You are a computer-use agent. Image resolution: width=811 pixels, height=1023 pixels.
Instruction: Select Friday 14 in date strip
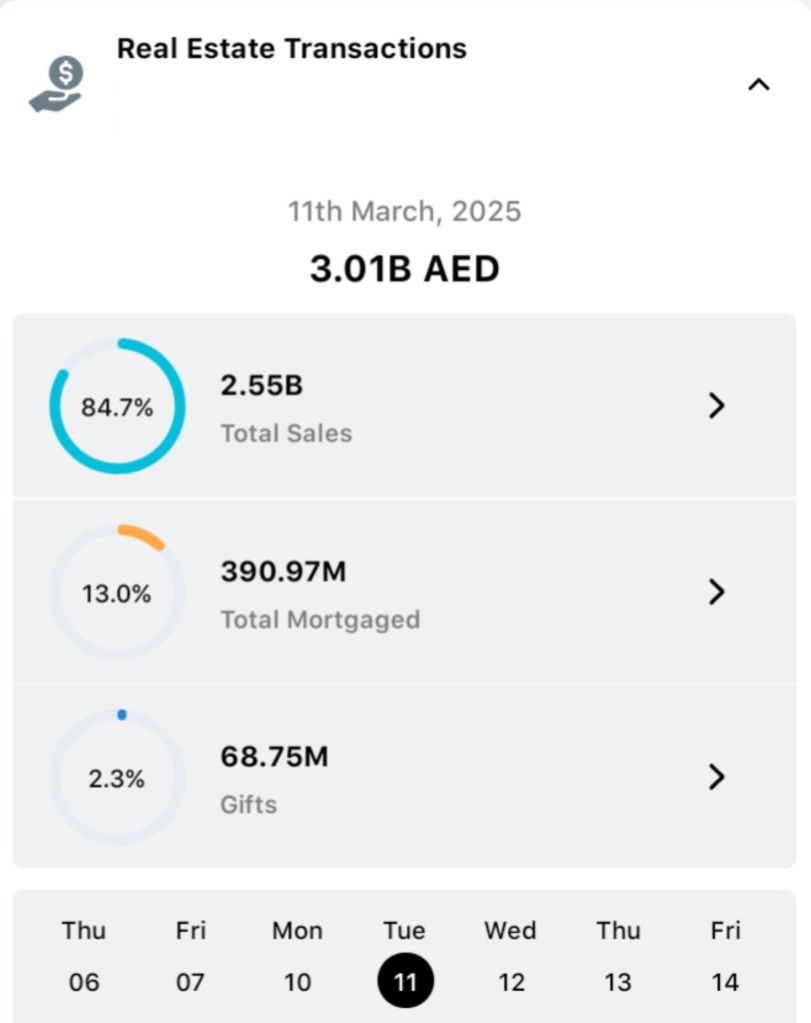pyautogui.click(x=725, y=957)
